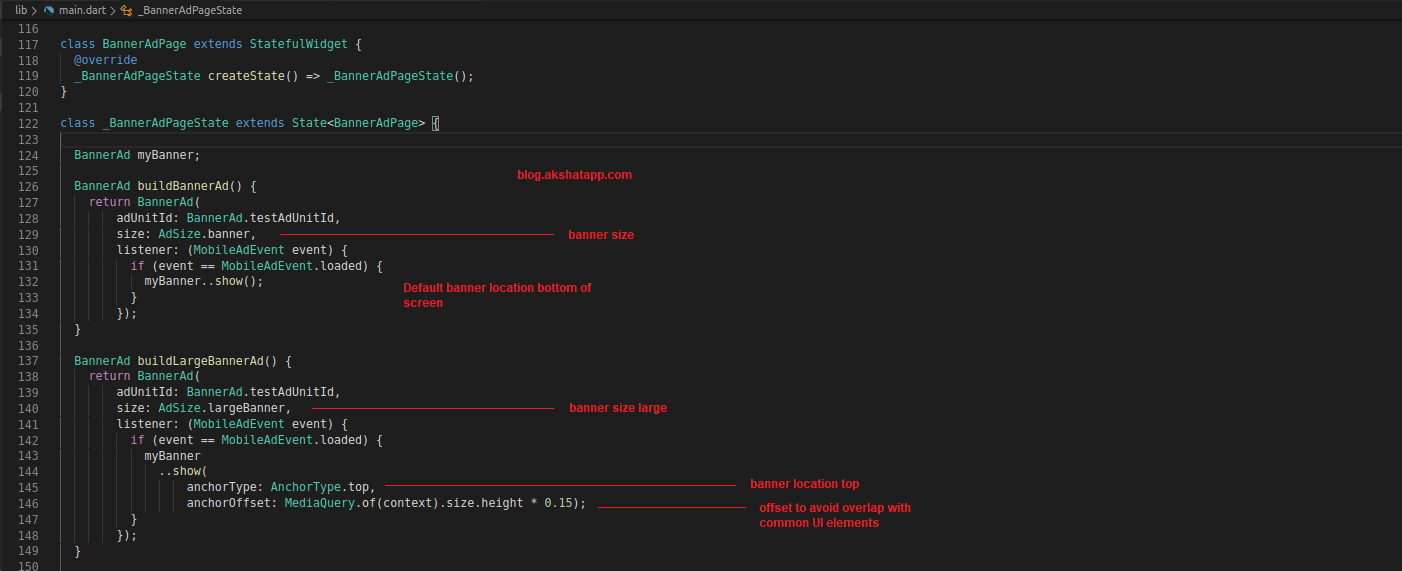Click the 0.15 multiplier value
1402x571 pixels.
(558, 503)
